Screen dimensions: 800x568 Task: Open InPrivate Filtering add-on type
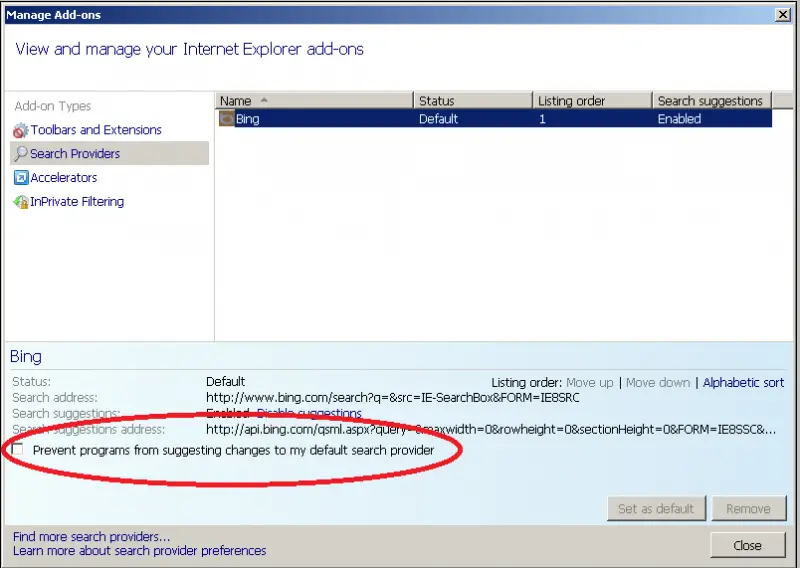tap(77, 202)
